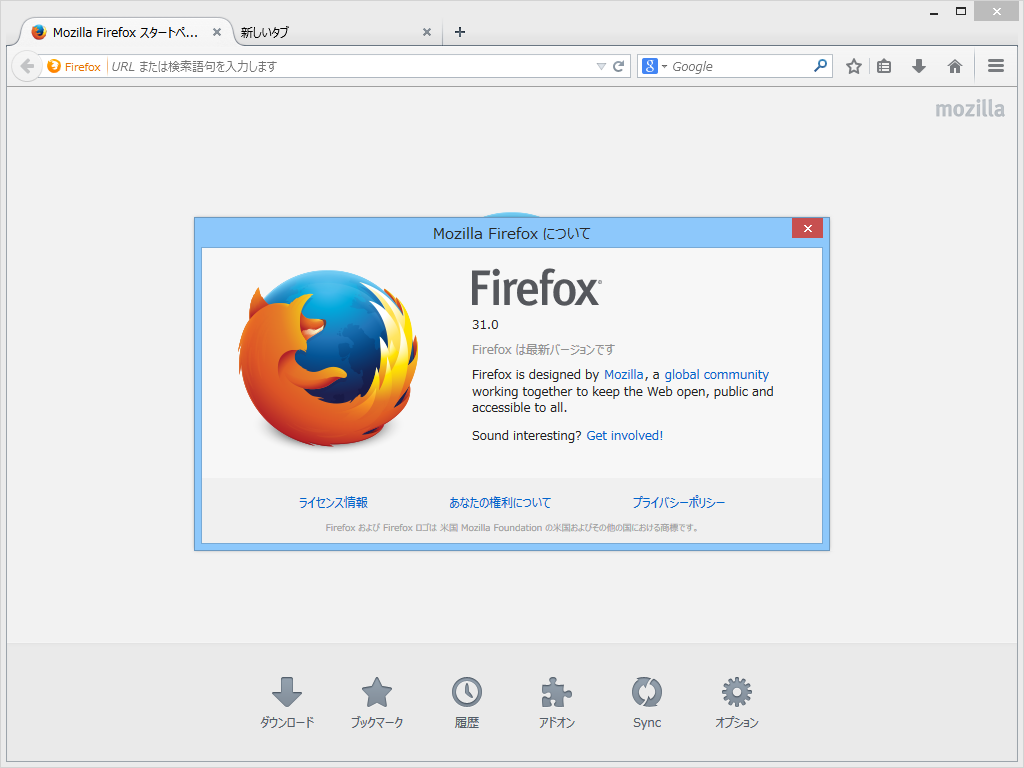
Task: Open a new tab with the plus button
Action: 459,32
